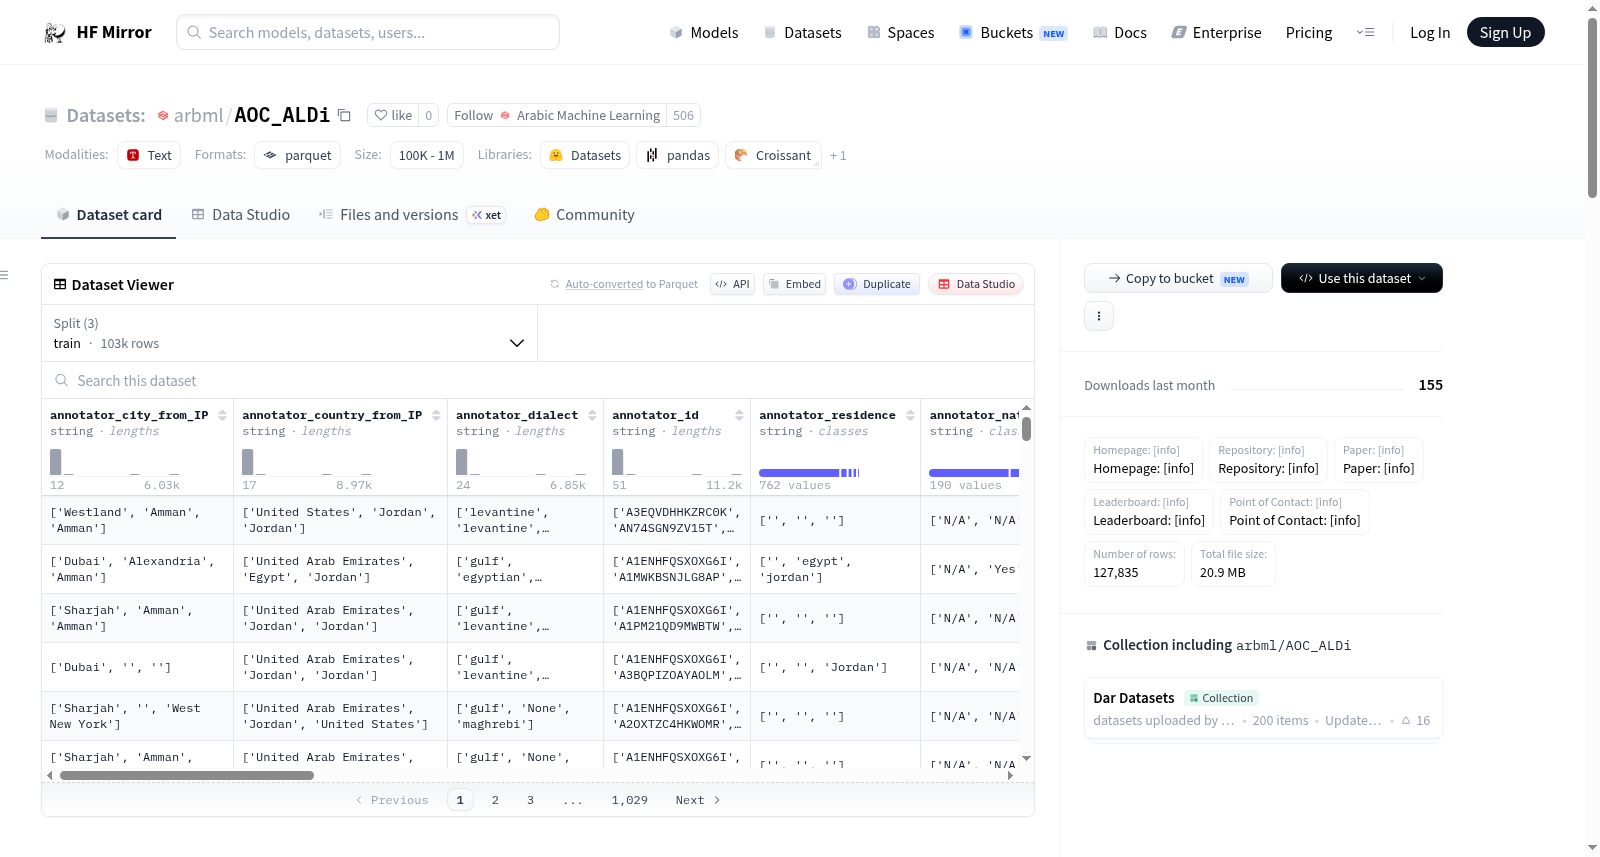Open the Enterprise menu item
Viewport: 1600px width, 857px height.
1217,33
